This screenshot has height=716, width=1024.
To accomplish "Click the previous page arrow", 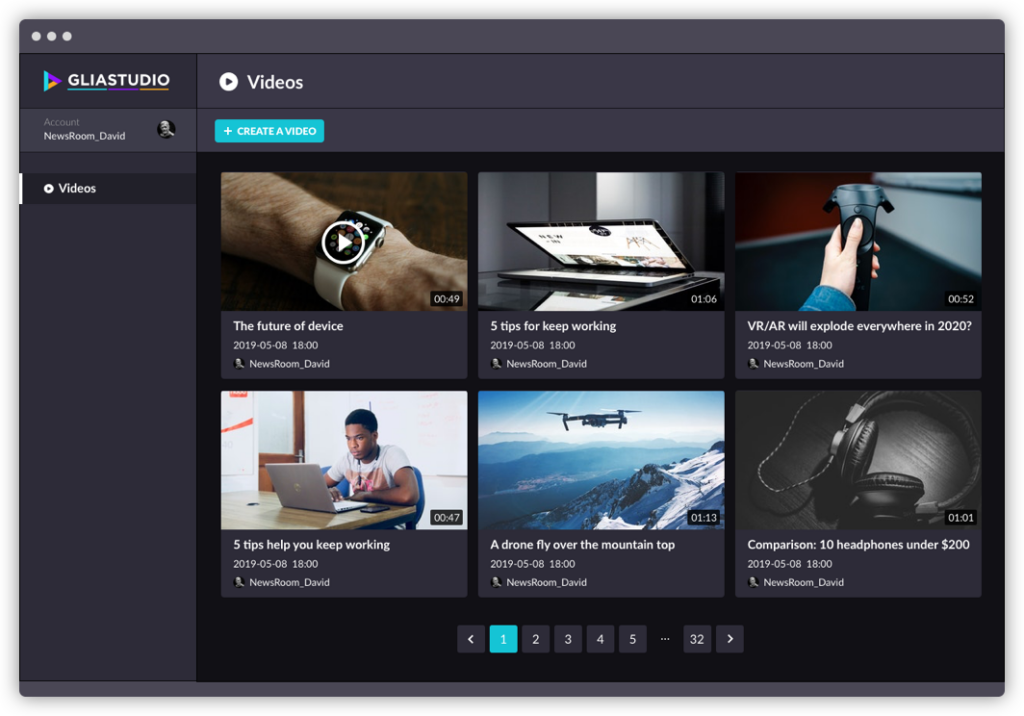I will point(471,638).
